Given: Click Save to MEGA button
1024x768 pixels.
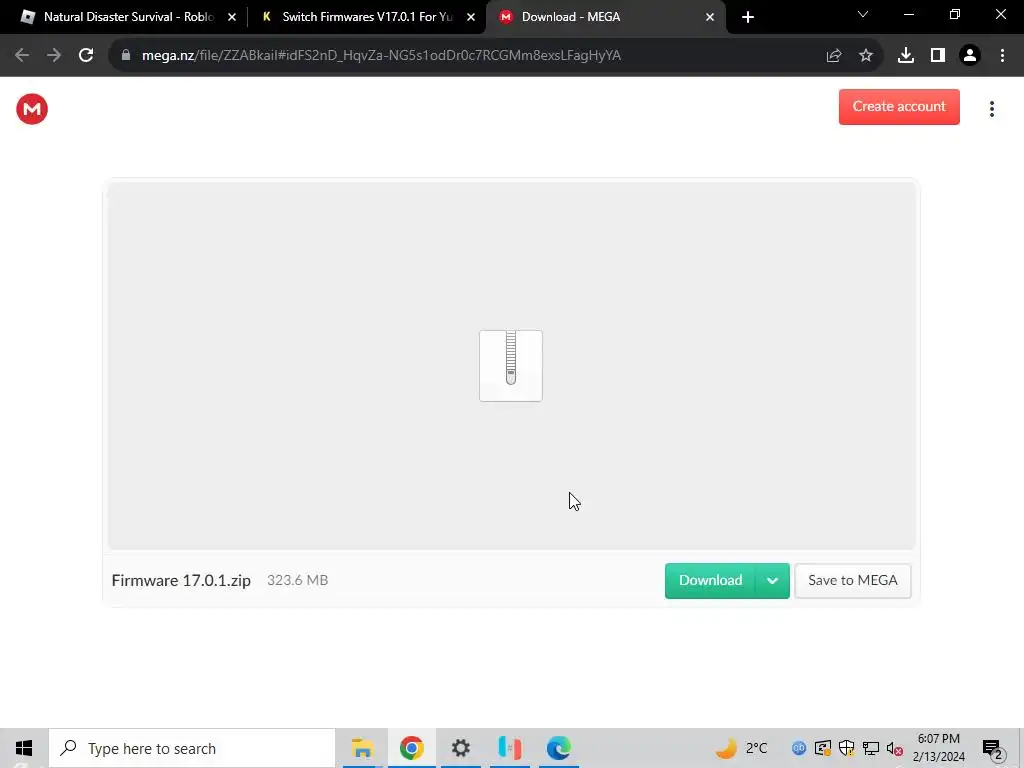Looking at the screenshot, I should 852,581.
